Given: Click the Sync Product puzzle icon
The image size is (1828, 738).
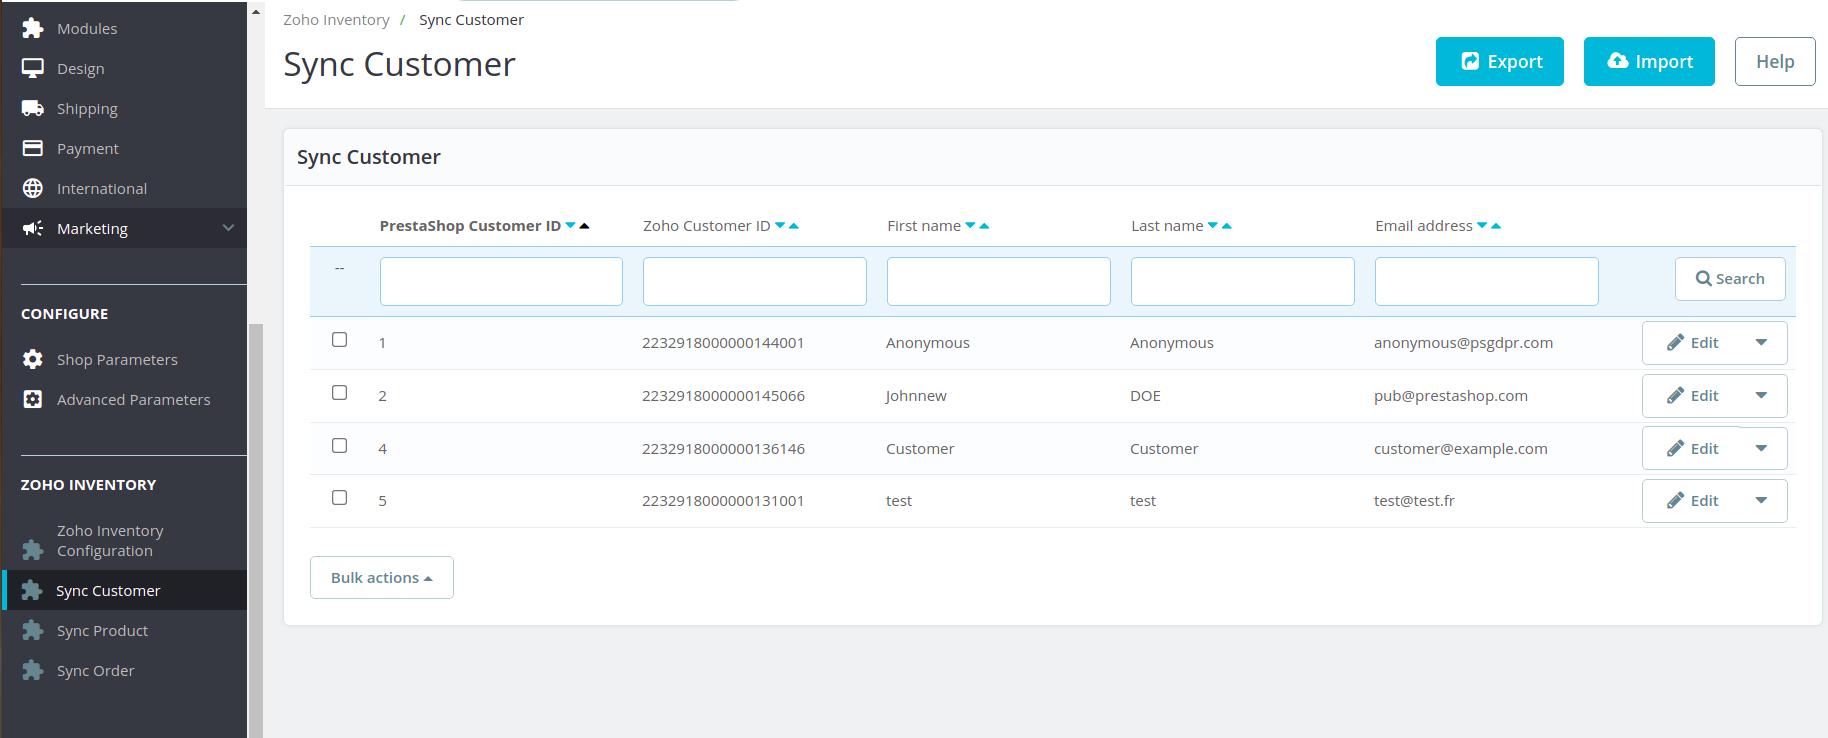Looking at the screenshot, I should coord(33,630).
